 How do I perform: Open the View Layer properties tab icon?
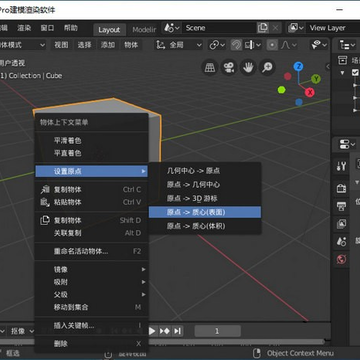pos(341,224)
